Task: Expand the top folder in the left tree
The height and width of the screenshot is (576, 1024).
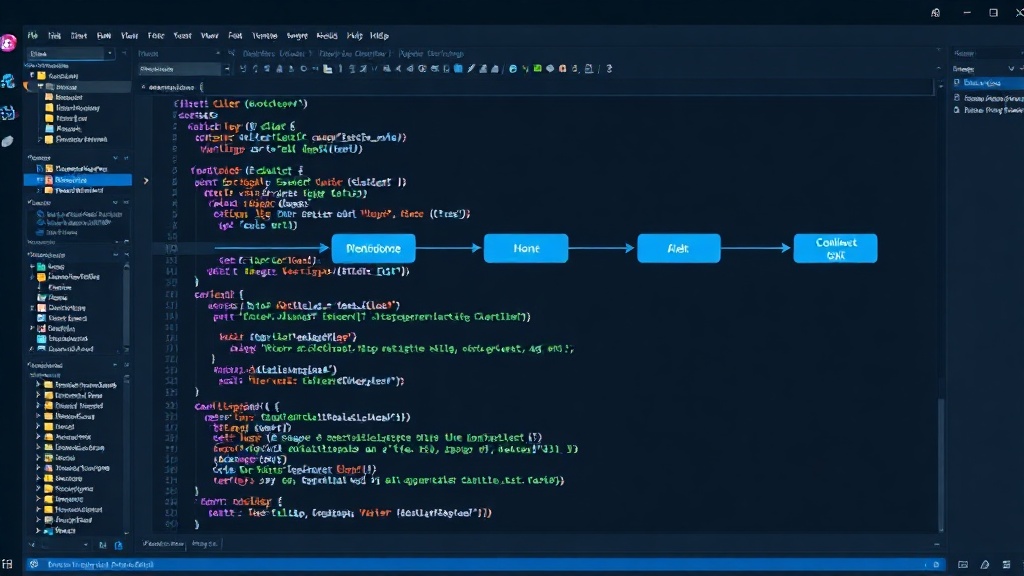Action: tap(32, 76)
